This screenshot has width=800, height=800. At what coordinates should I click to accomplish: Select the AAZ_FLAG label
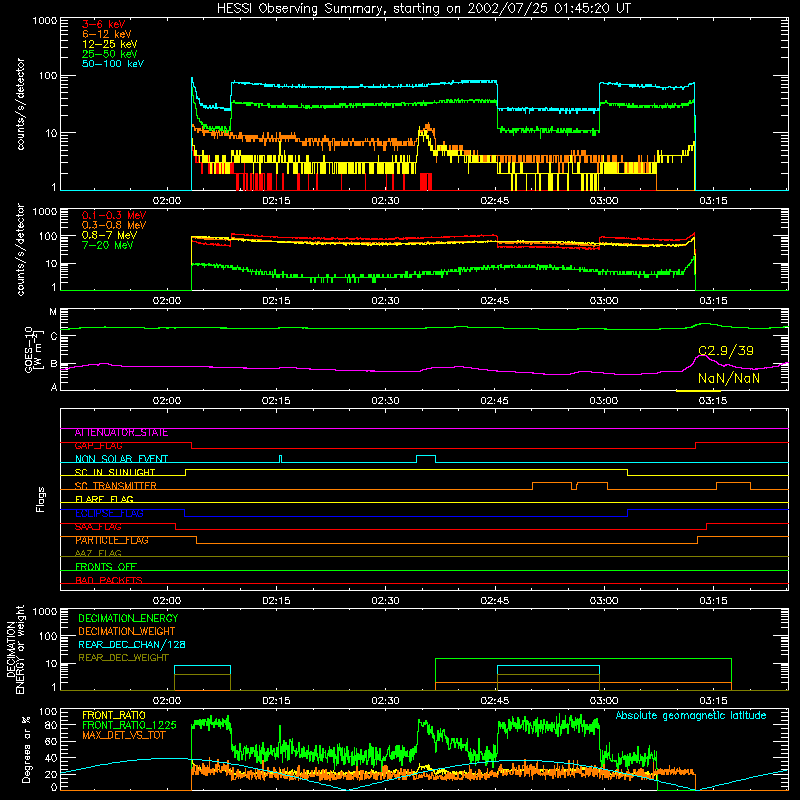(98, 554)
